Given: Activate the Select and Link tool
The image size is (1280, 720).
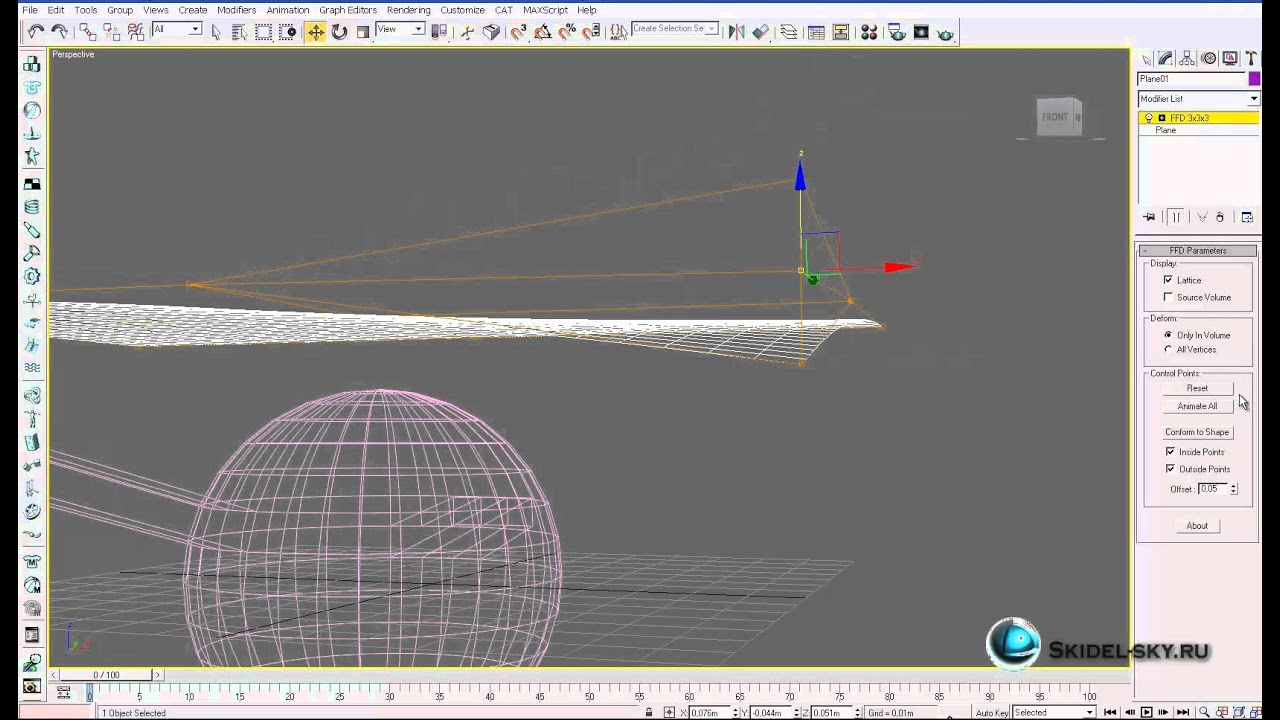Looking at the screenshot, I should 88,32.
